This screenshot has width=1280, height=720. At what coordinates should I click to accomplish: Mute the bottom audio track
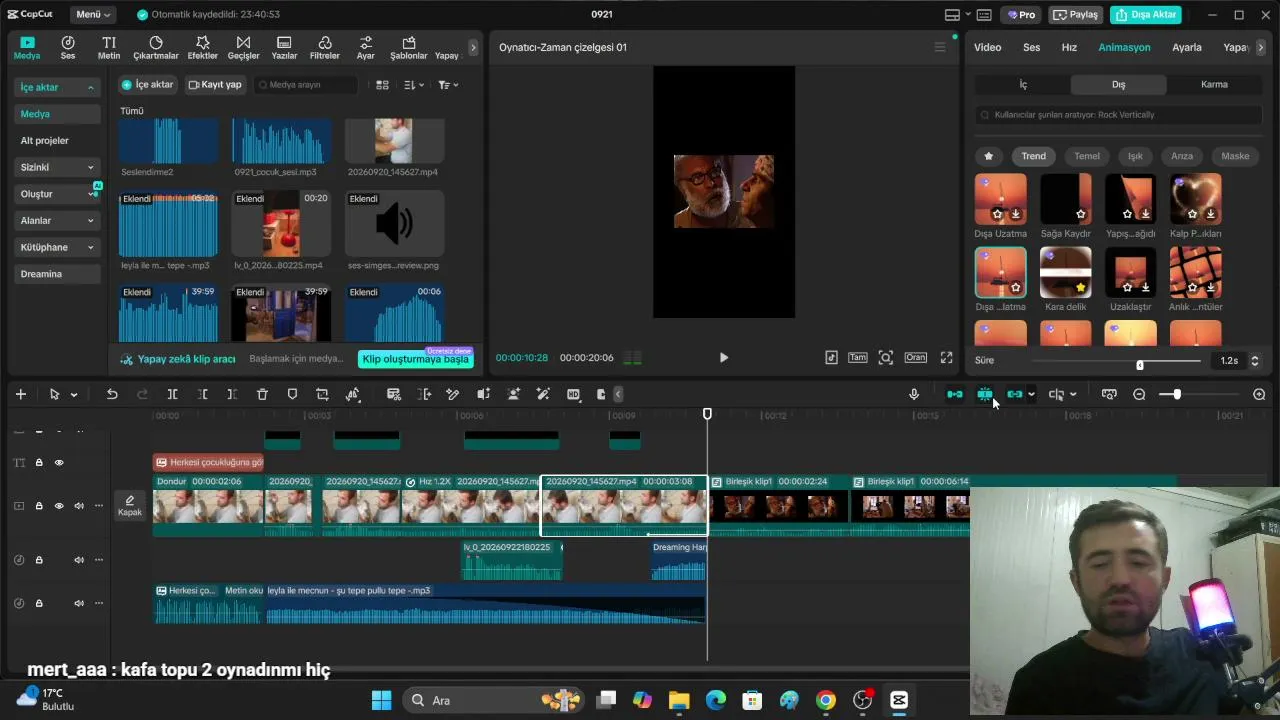click(79, 603)
